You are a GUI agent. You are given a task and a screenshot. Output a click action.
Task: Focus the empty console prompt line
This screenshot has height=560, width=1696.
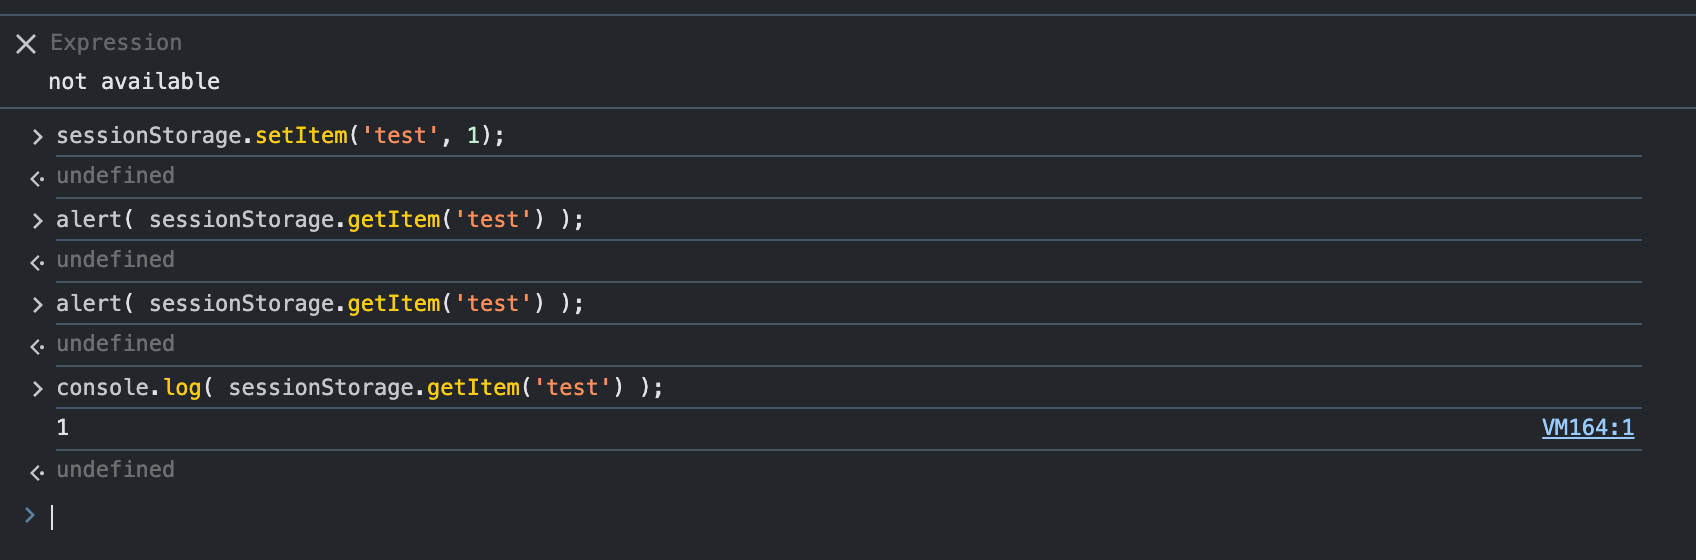click(848, 517)
